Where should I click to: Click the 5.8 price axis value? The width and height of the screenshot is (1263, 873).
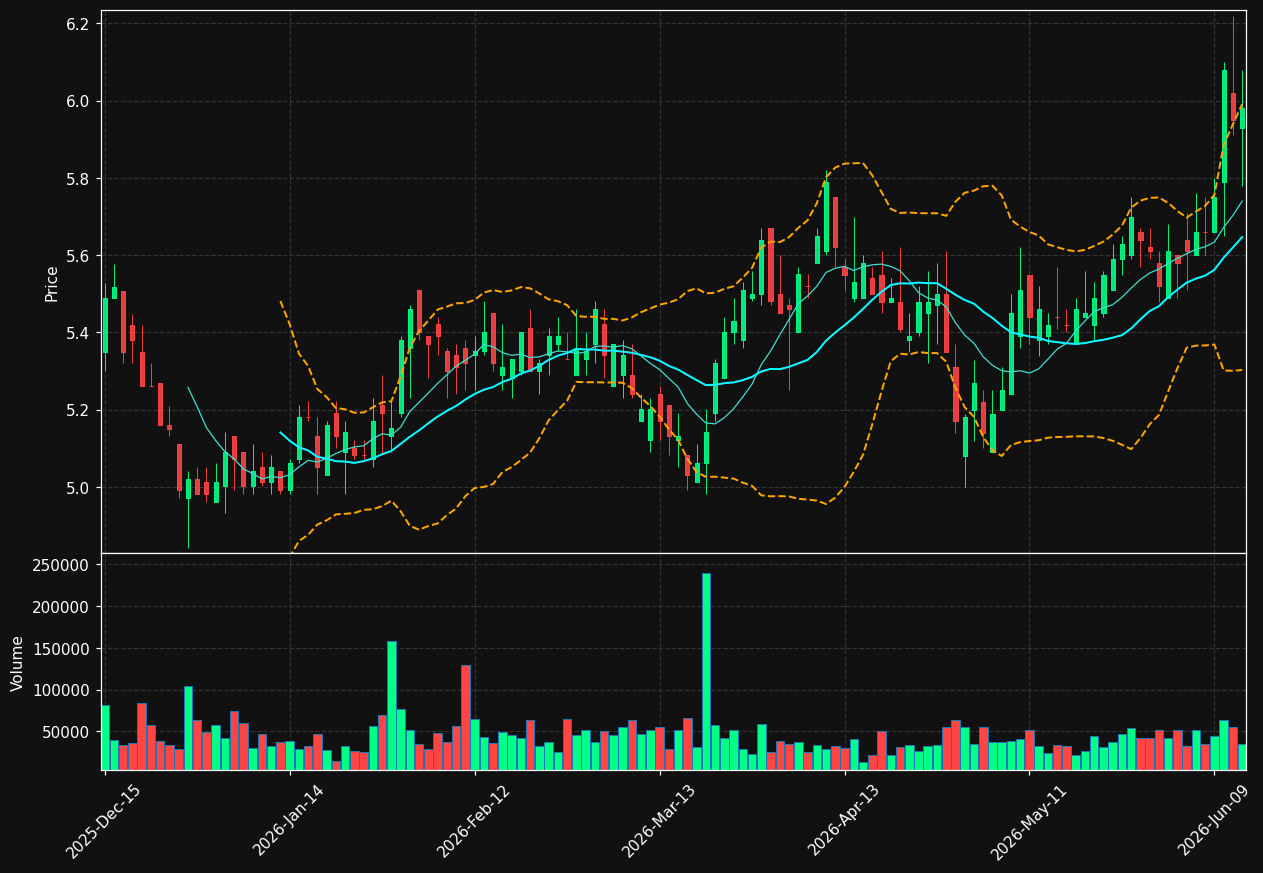[79, 179]
